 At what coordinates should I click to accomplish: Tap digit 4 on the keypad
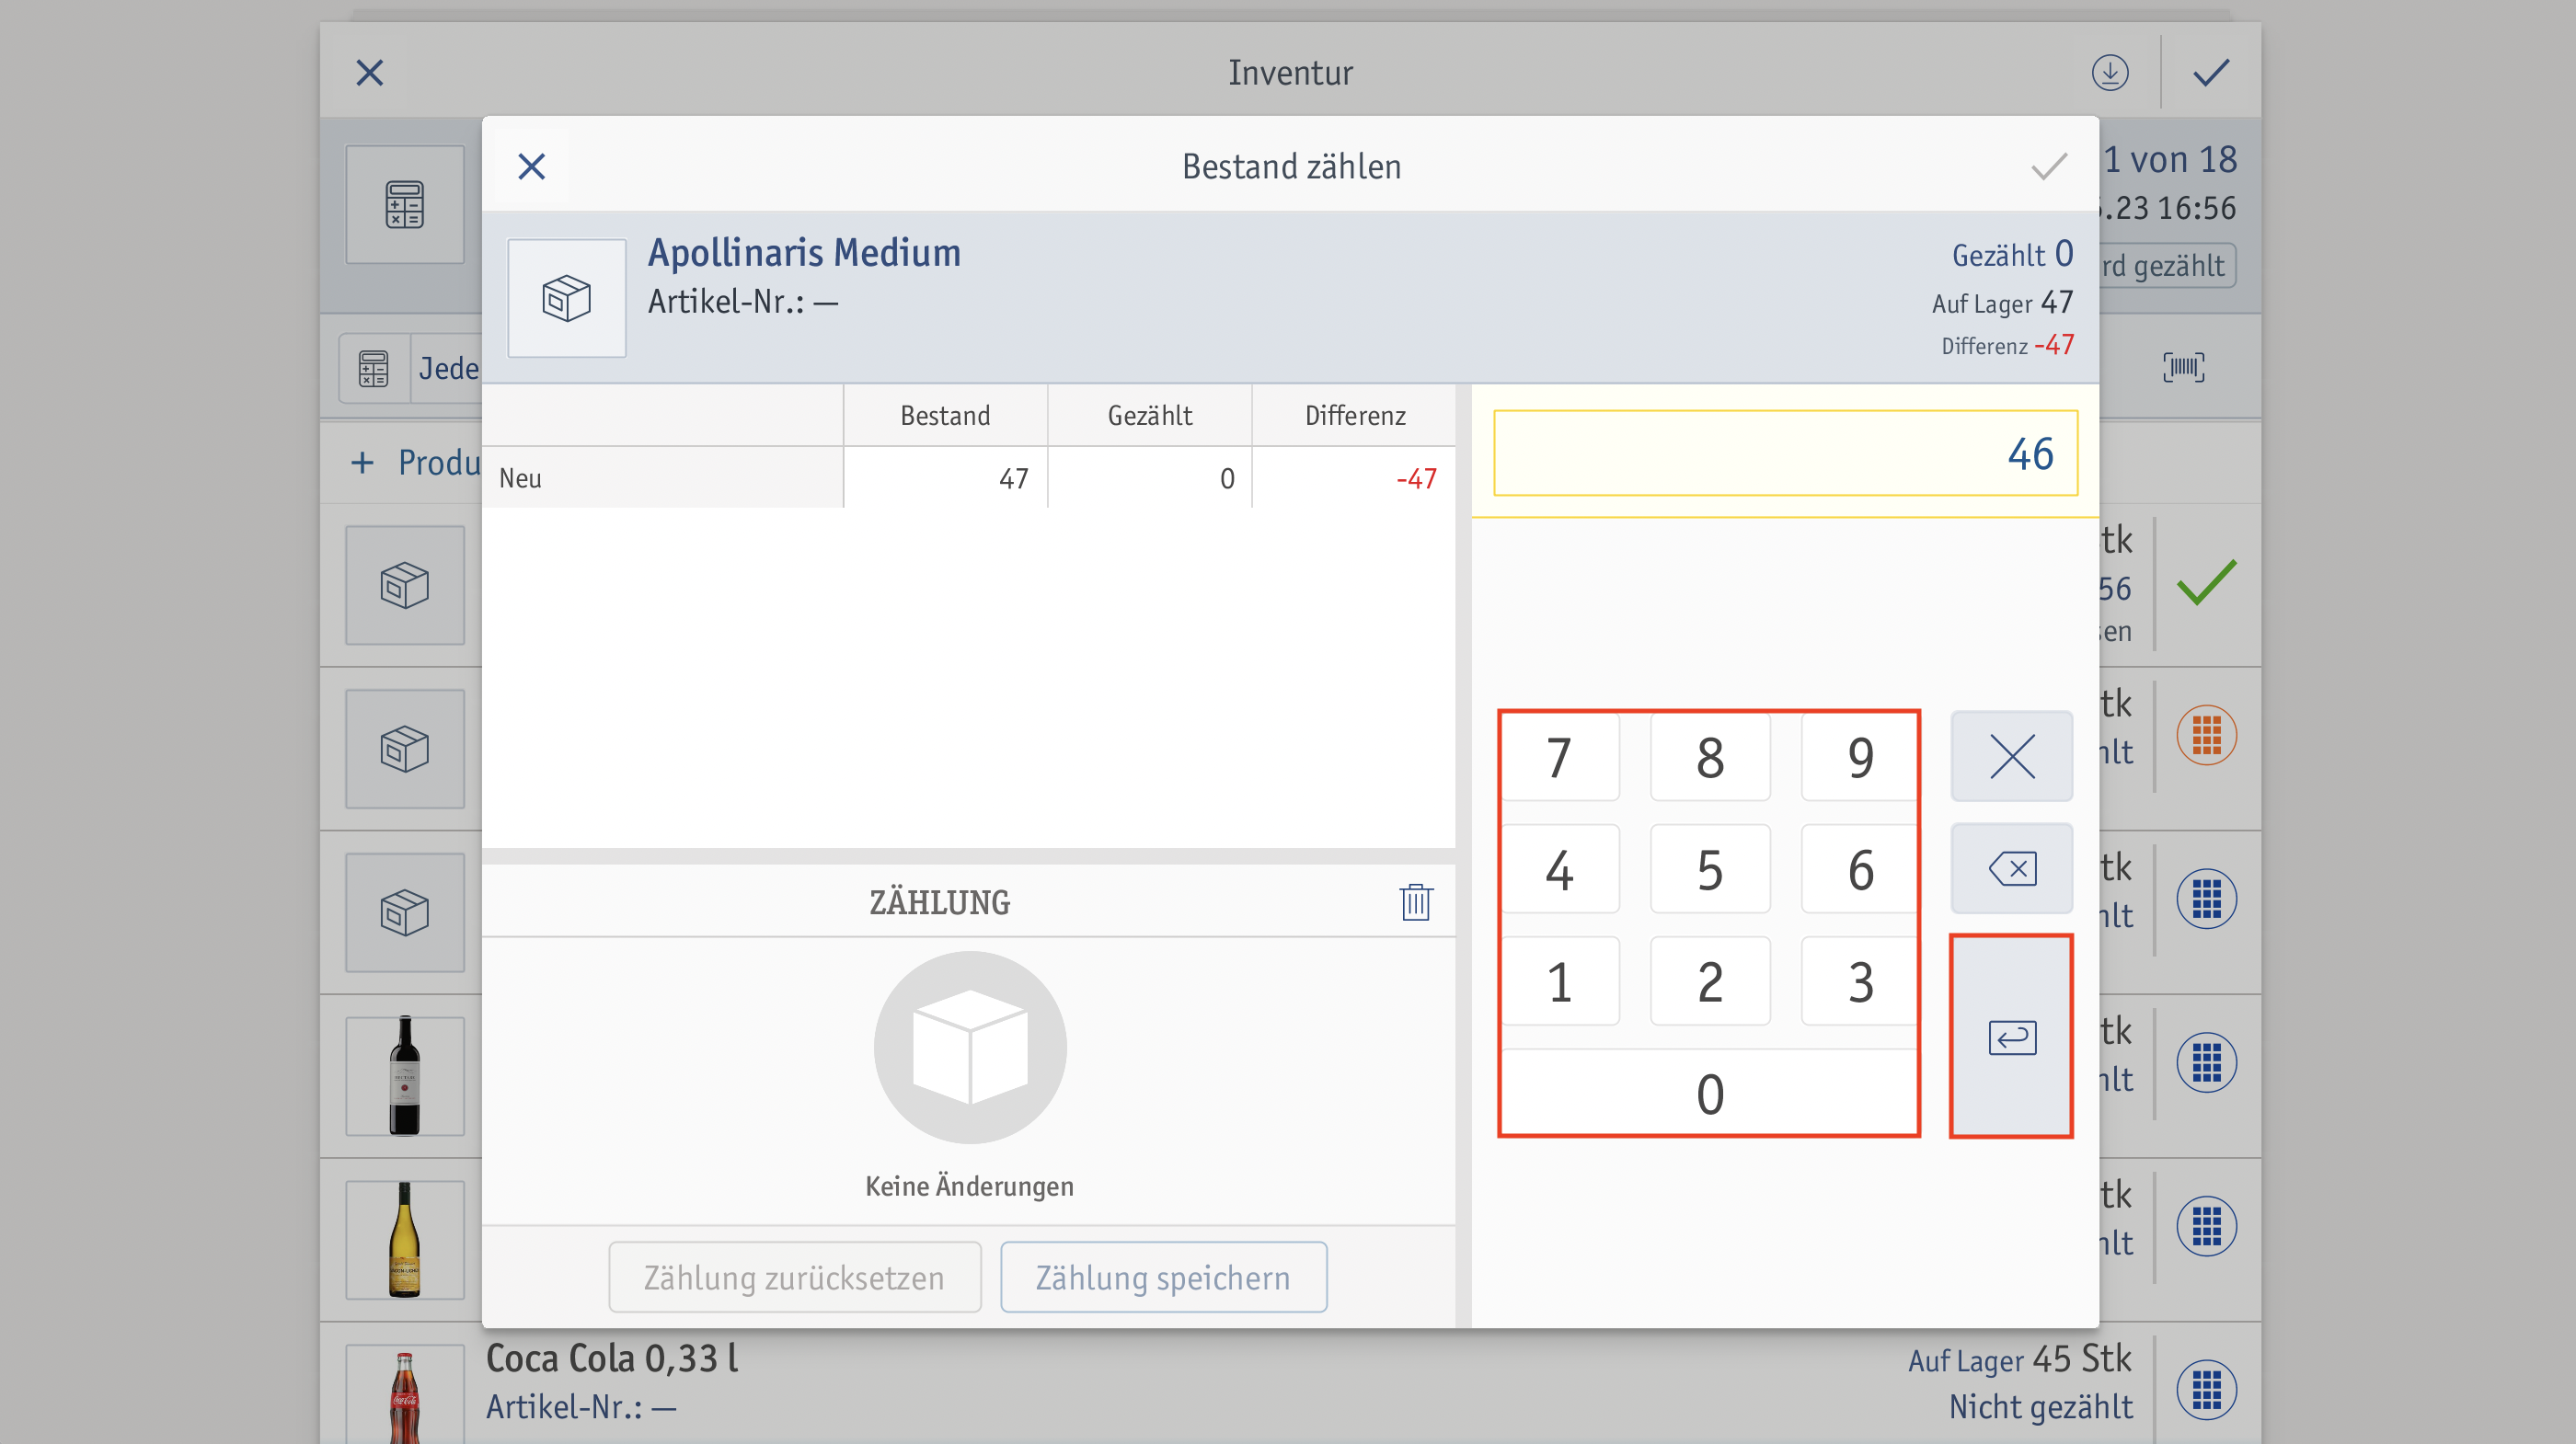1559,869
